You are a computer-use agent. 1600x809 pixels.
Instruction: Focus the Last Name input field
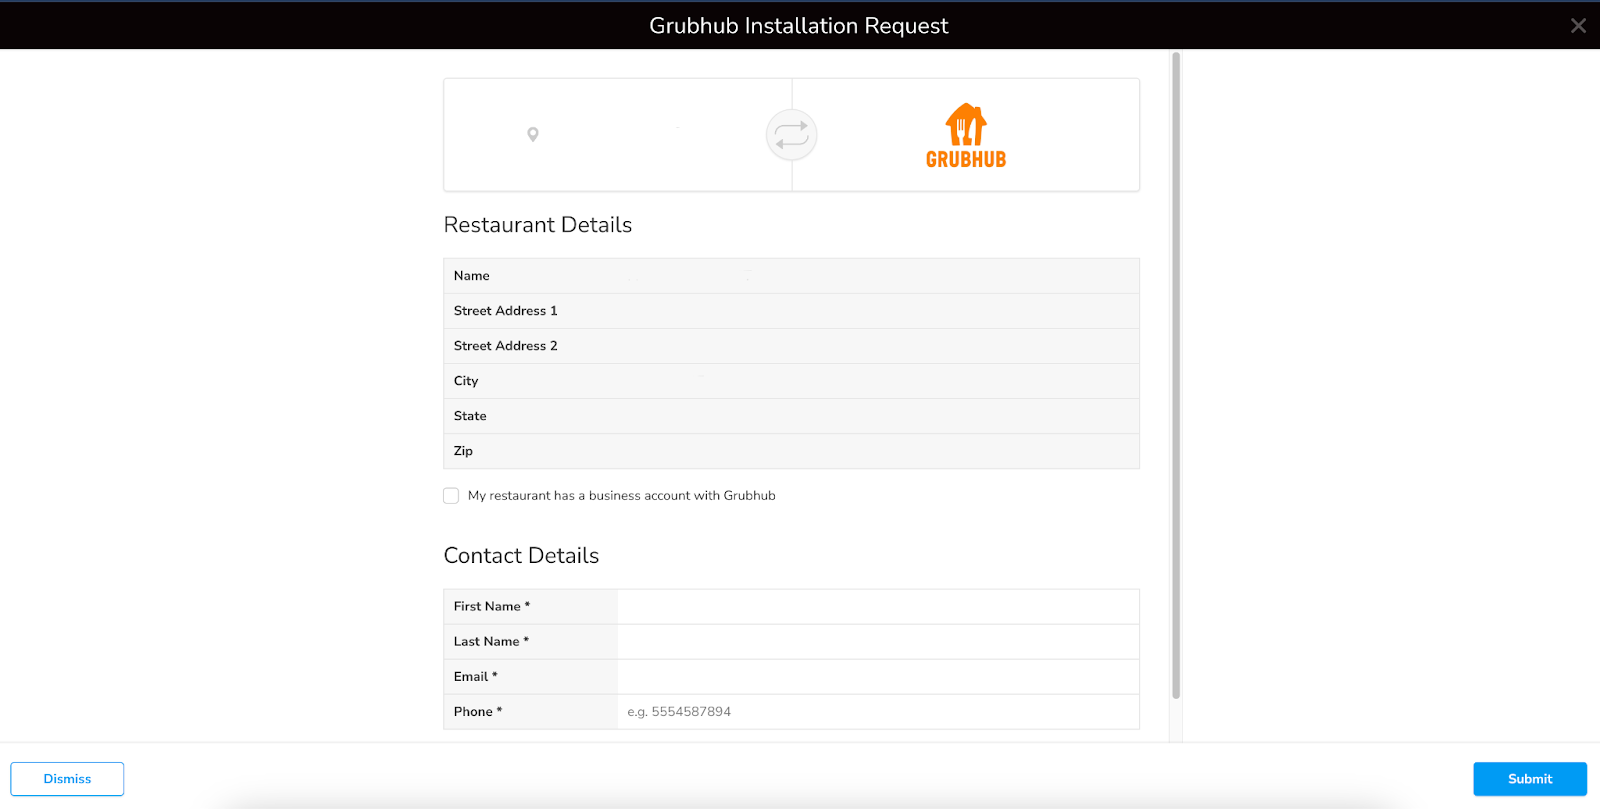(878, 642)
